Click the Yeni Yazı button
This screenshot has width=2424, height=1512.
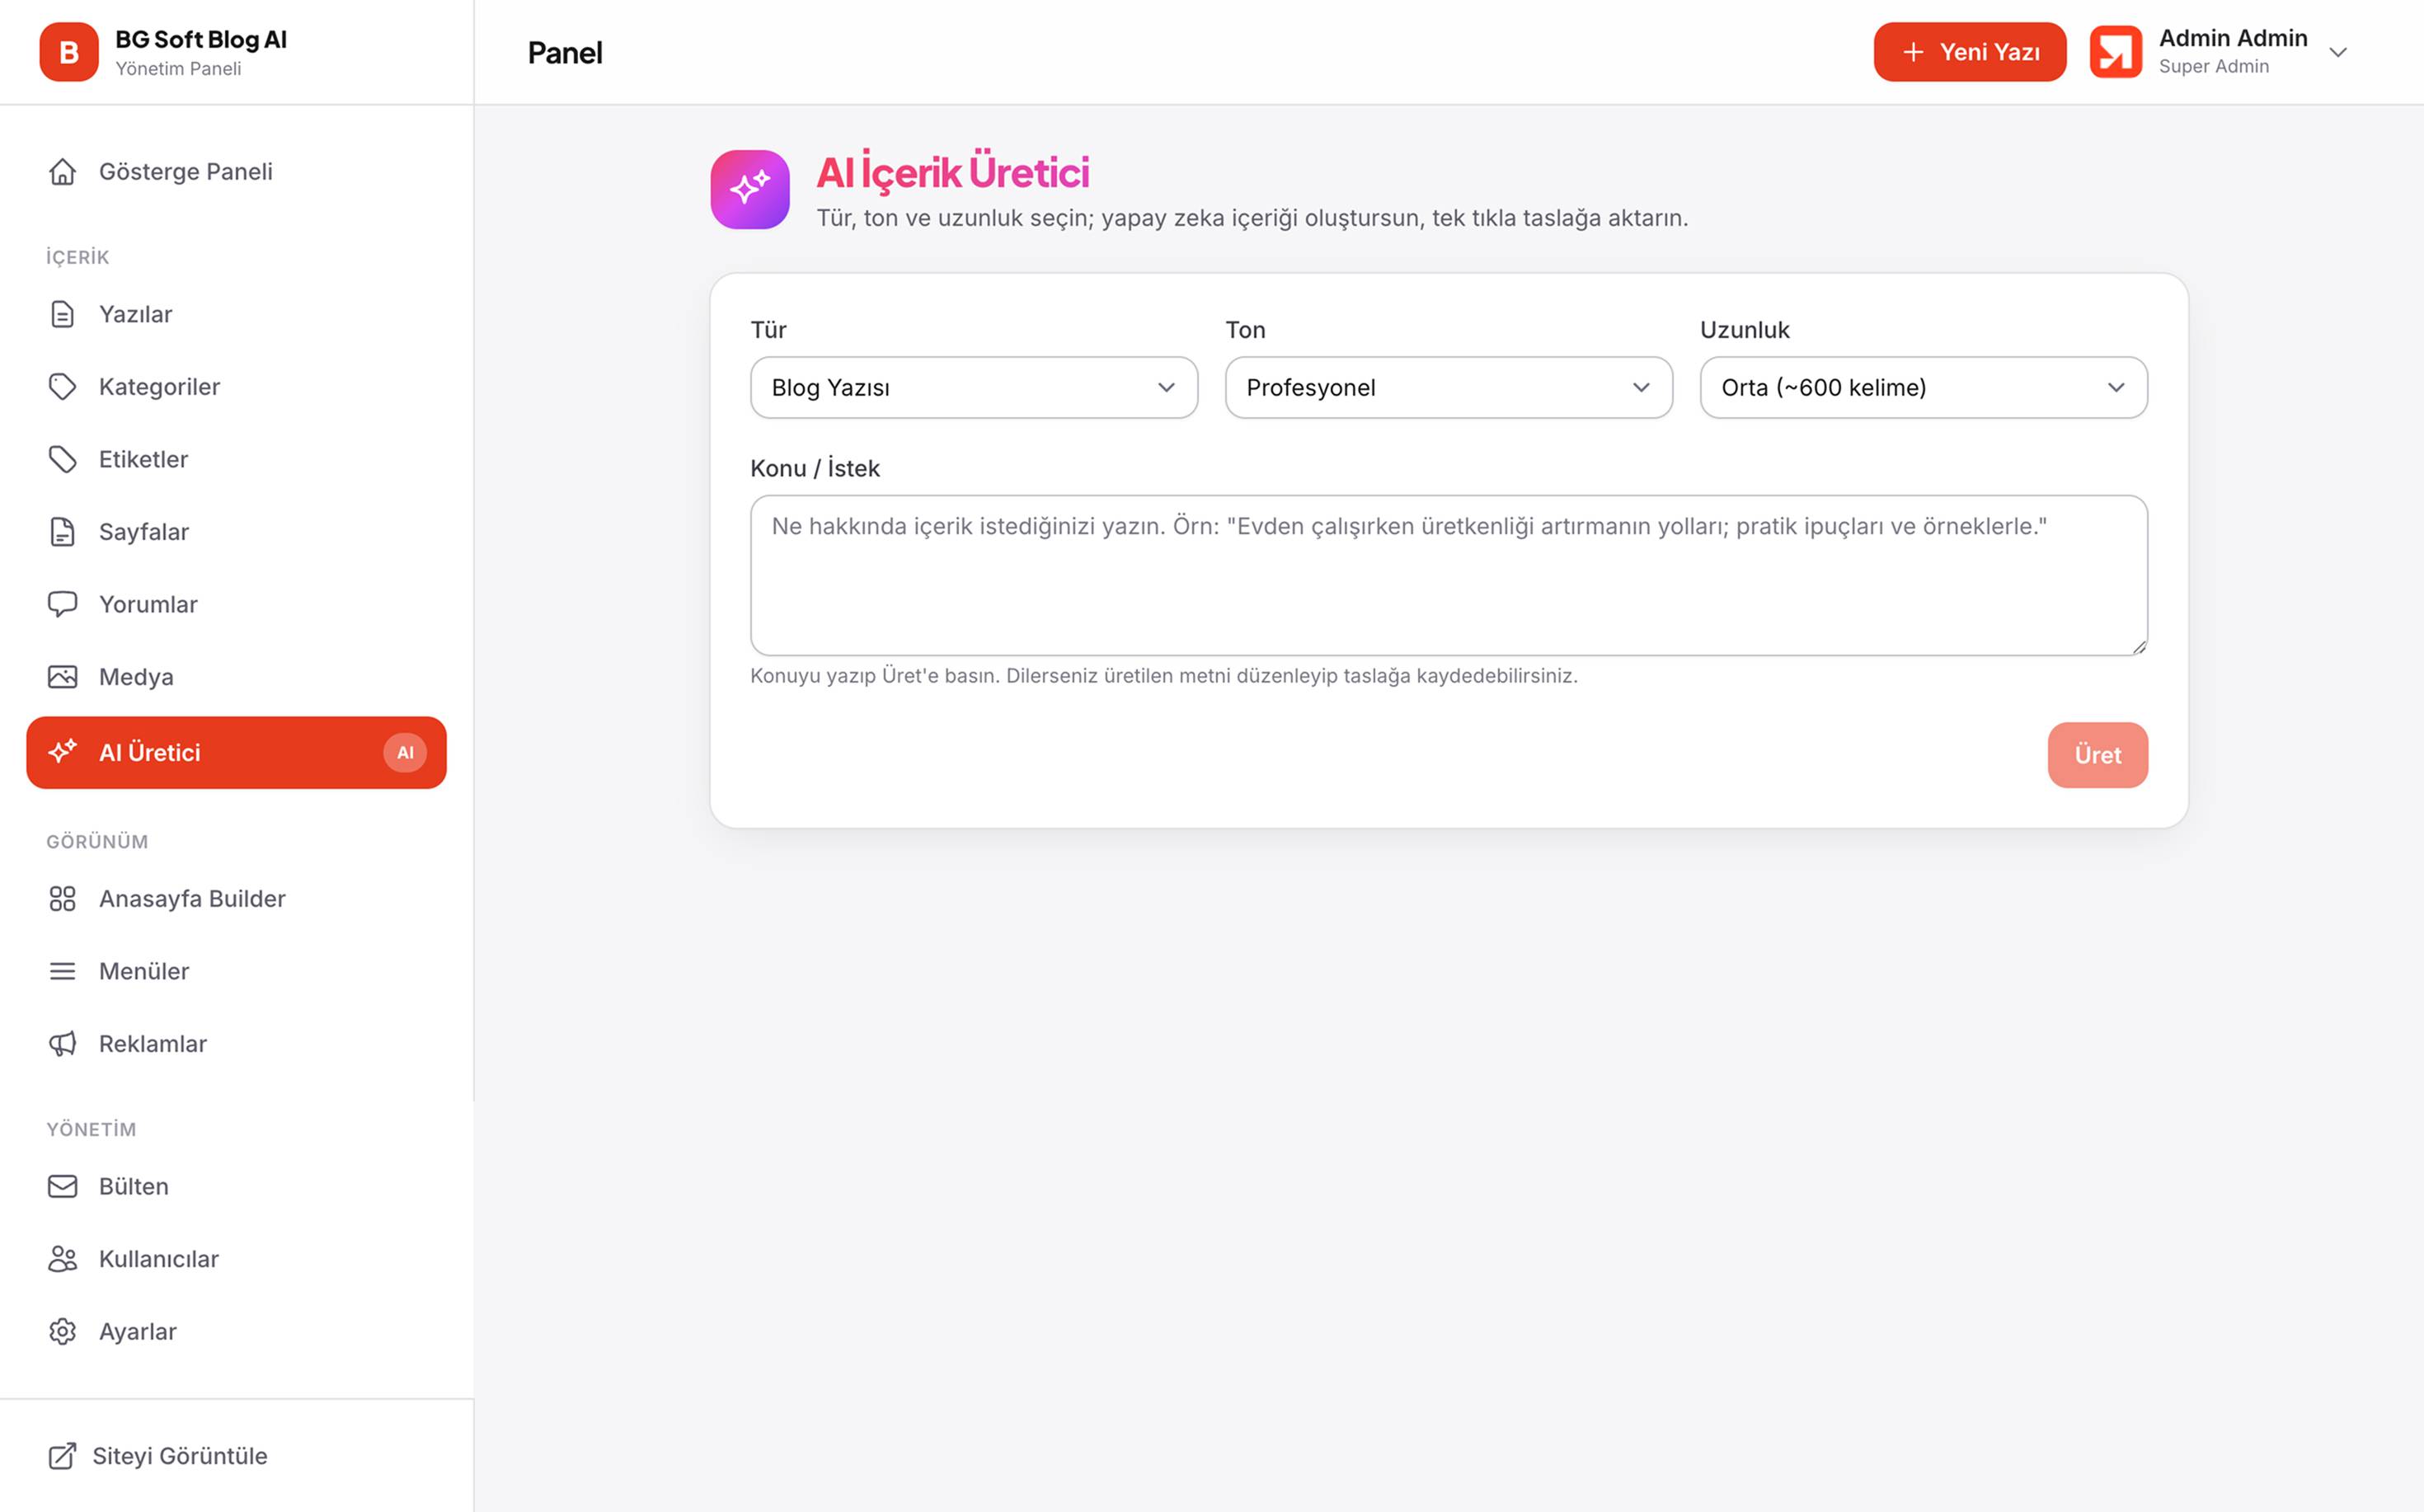tap(1970, 52)
